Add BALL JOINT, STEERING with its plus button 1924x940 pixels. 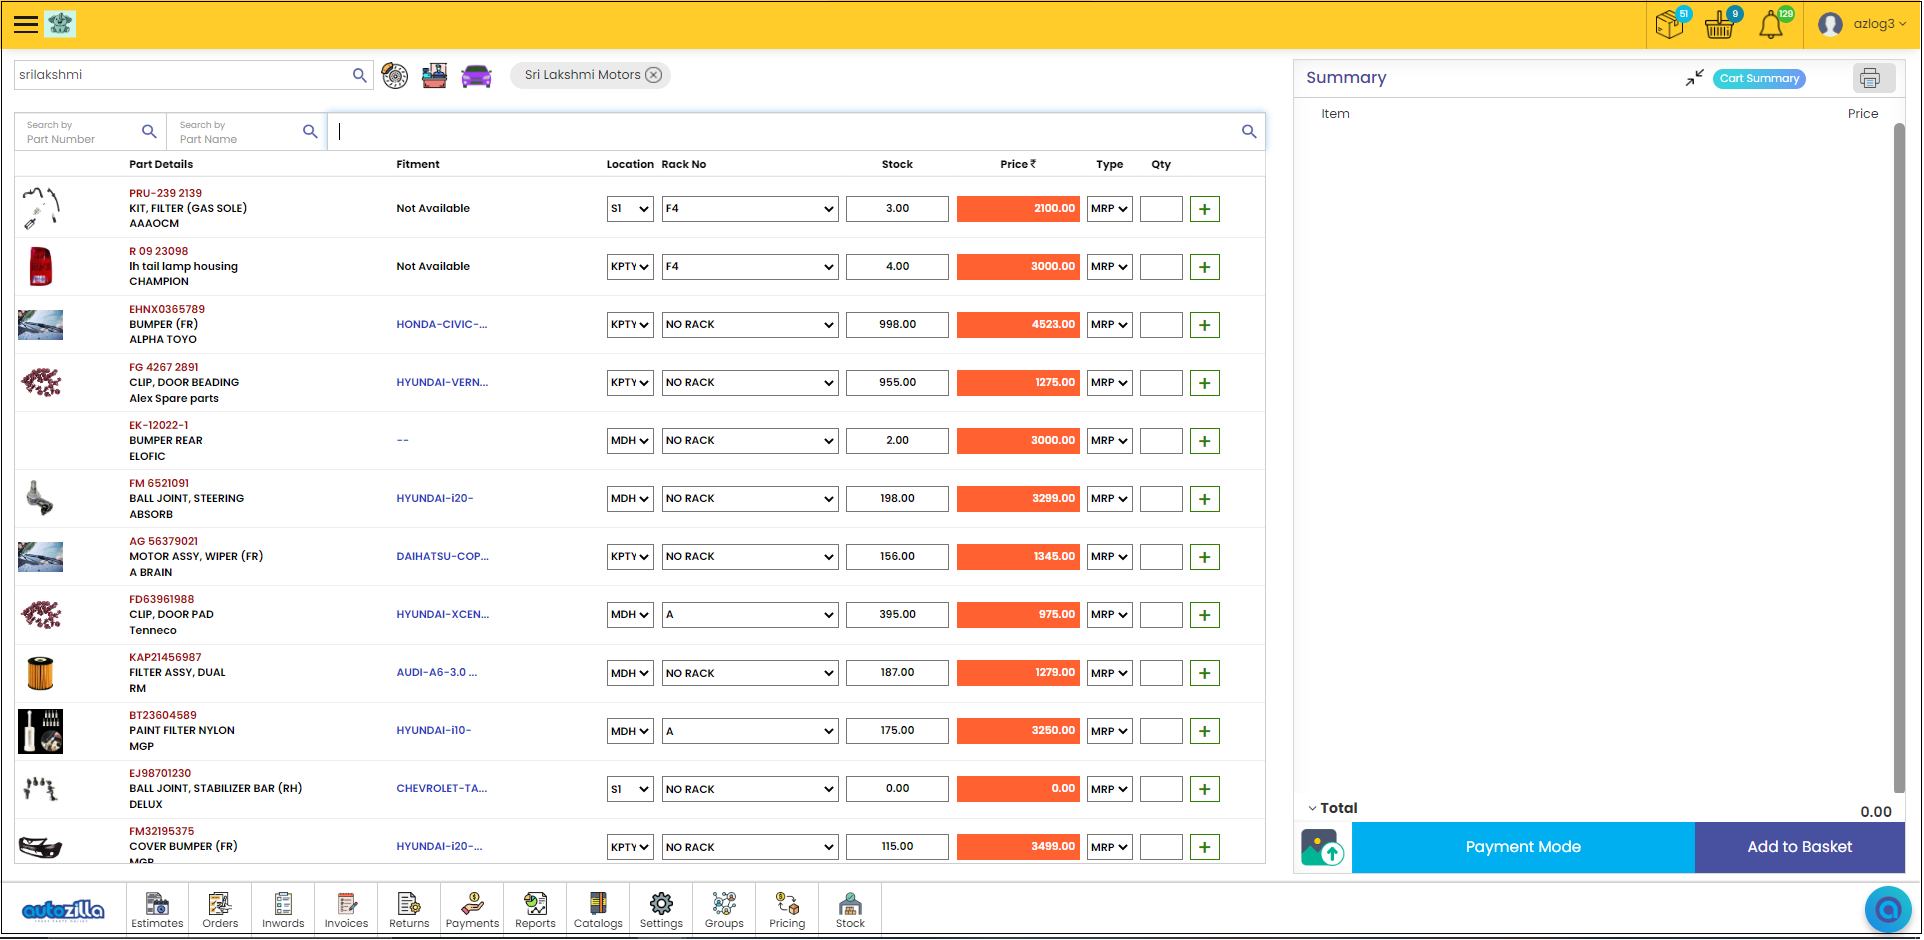pyautogui.click(x=1205, y=499)
